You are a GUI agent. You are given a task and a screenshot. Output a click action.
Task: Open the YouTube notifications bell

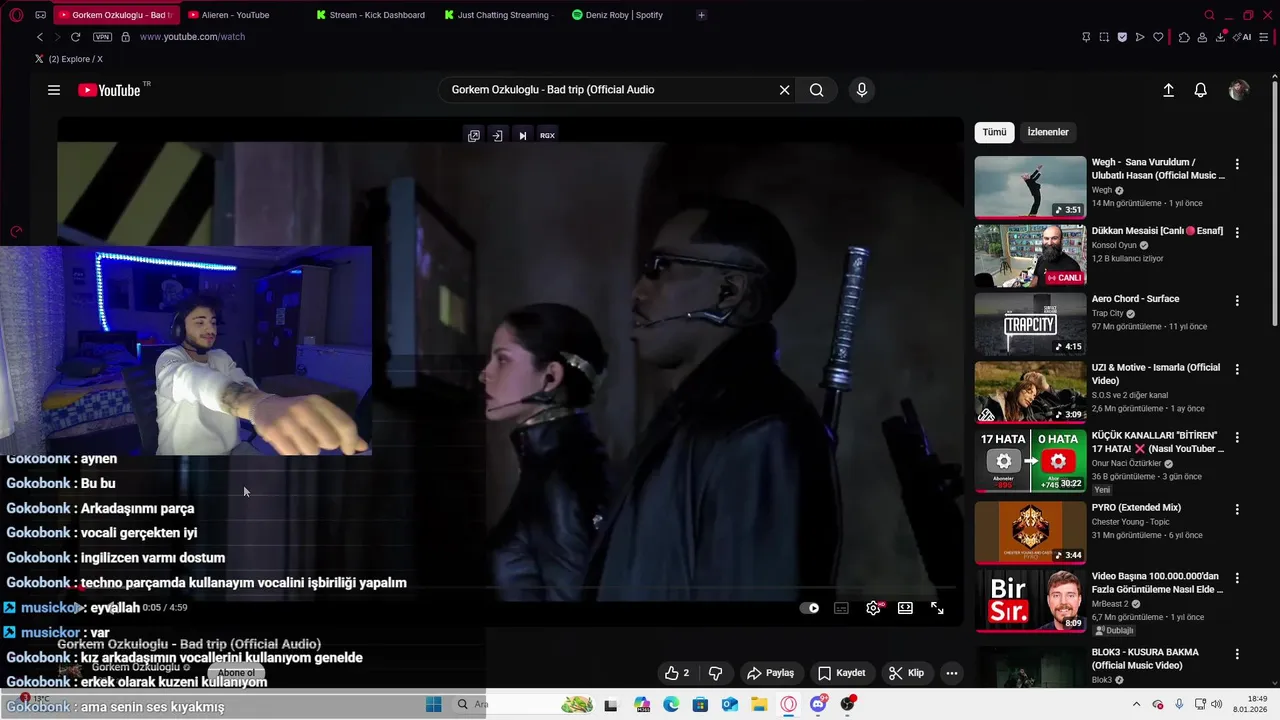point(1201,90)
